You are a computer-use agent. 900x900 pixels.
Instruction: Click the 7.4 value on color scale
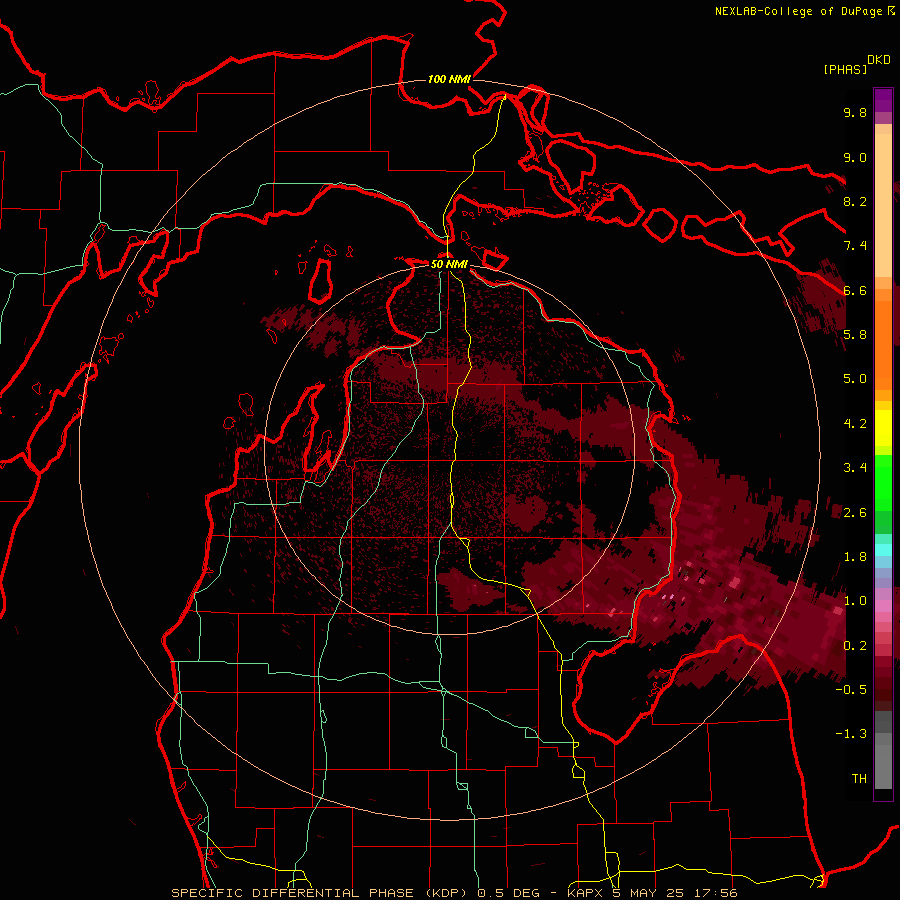(x=855, y=246)
